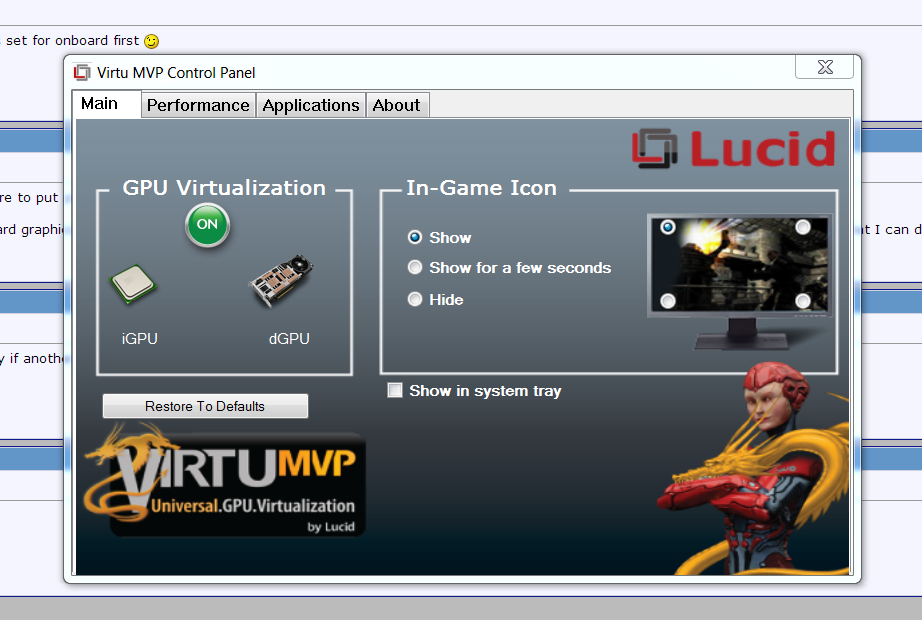Click the Virtu MVP Control Panel title text
This screenshot has width=922, height=620.
point(176,73)
